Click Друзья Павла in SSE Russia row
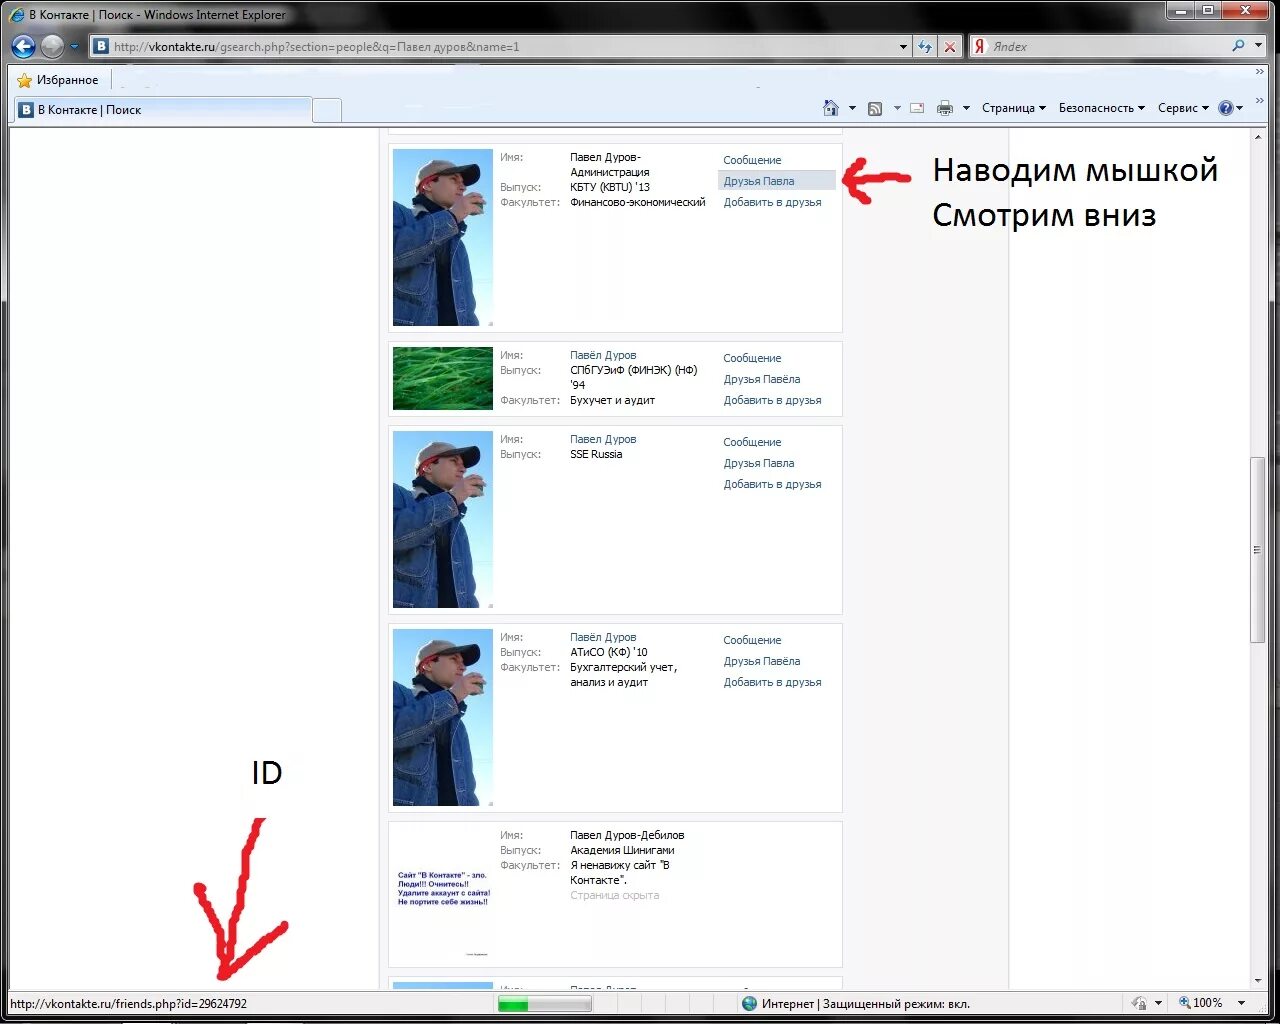The image size is (1280, 1024). coord(759,463)
